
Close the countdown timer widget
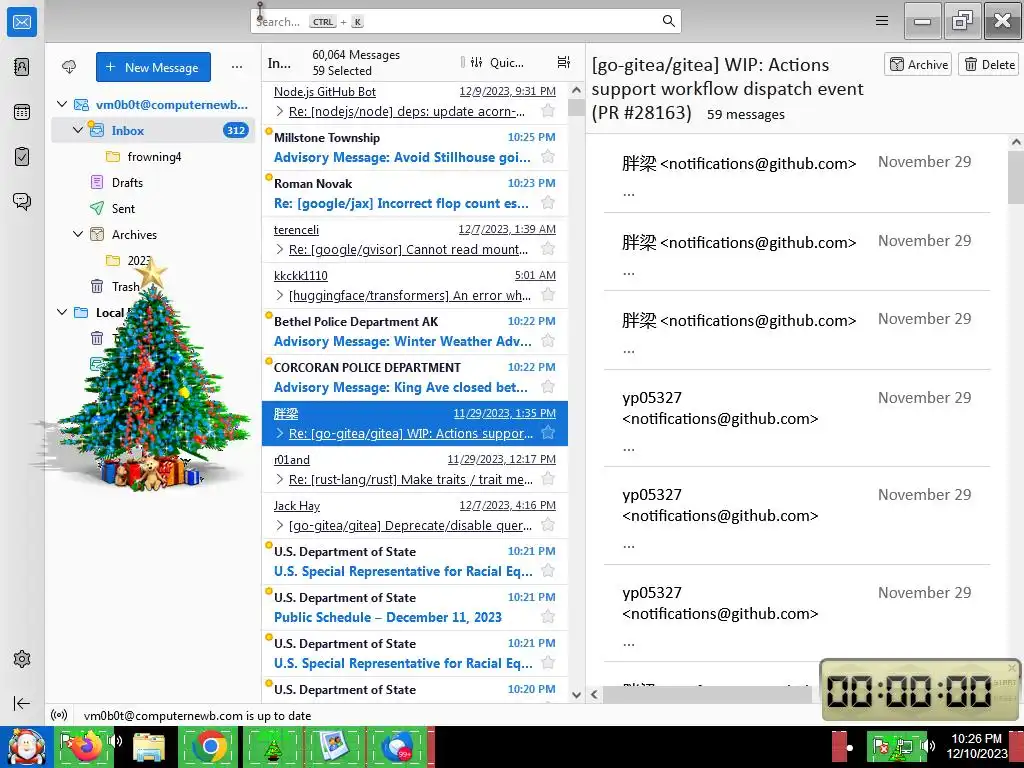pyautogui.click(x=1012, y=667)
